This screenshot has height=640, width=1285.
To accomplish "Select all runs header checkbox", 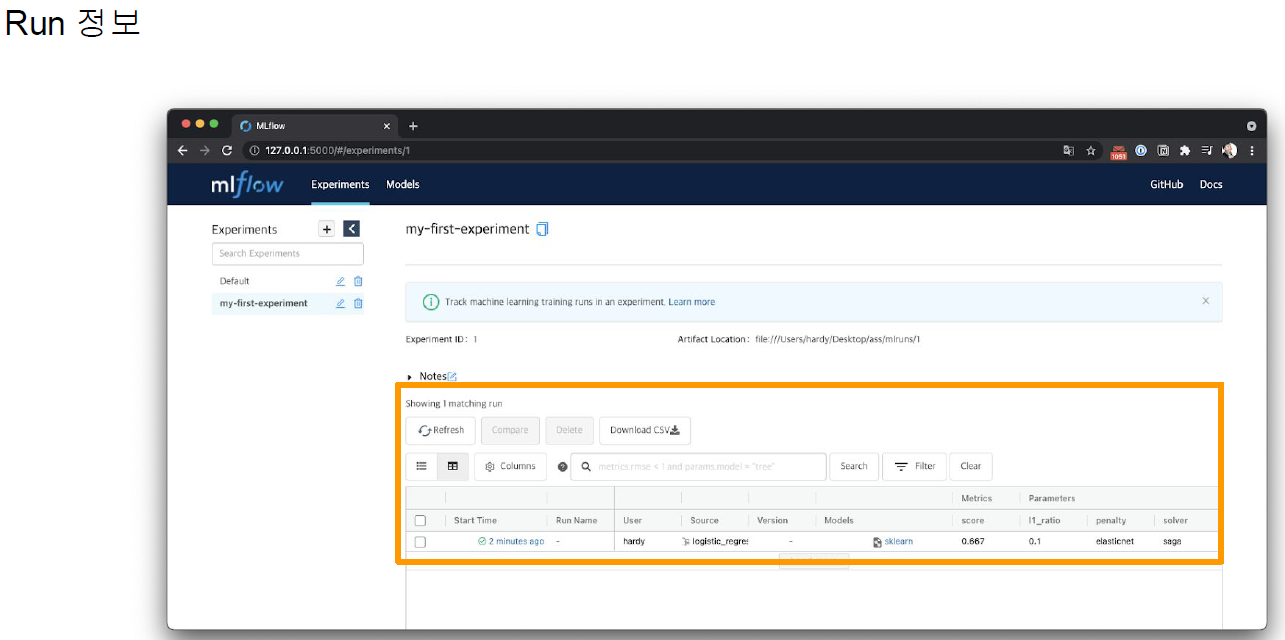I will coord(420,521).
